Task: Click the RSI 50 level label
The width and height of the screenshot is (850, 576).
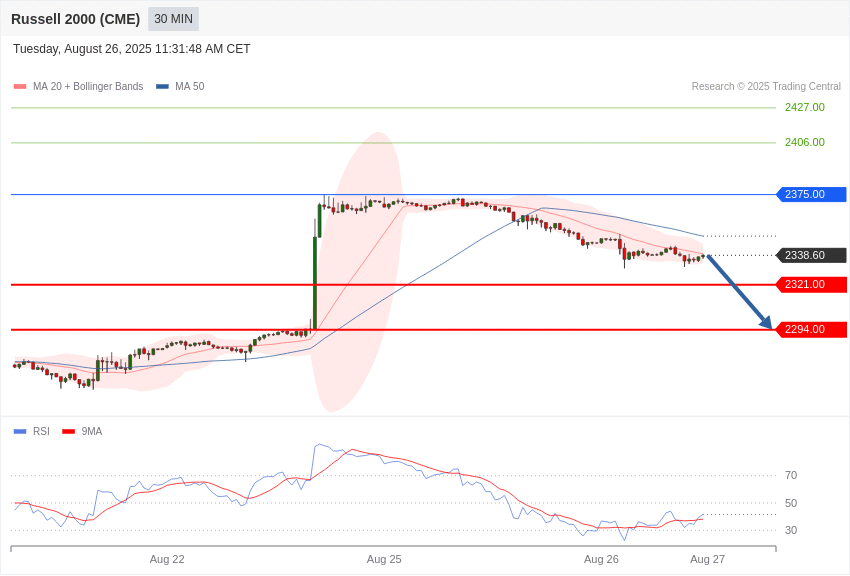Action: (791, 503)
